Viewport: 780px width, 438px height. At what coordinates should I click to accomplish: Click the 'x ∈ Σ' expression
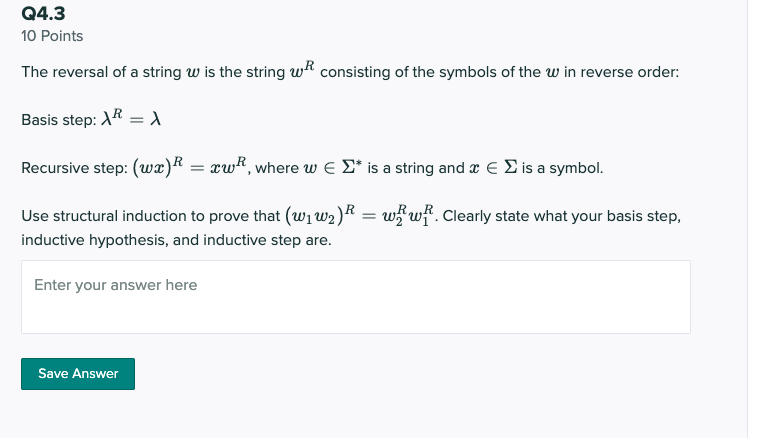click(x=493, y=167)
